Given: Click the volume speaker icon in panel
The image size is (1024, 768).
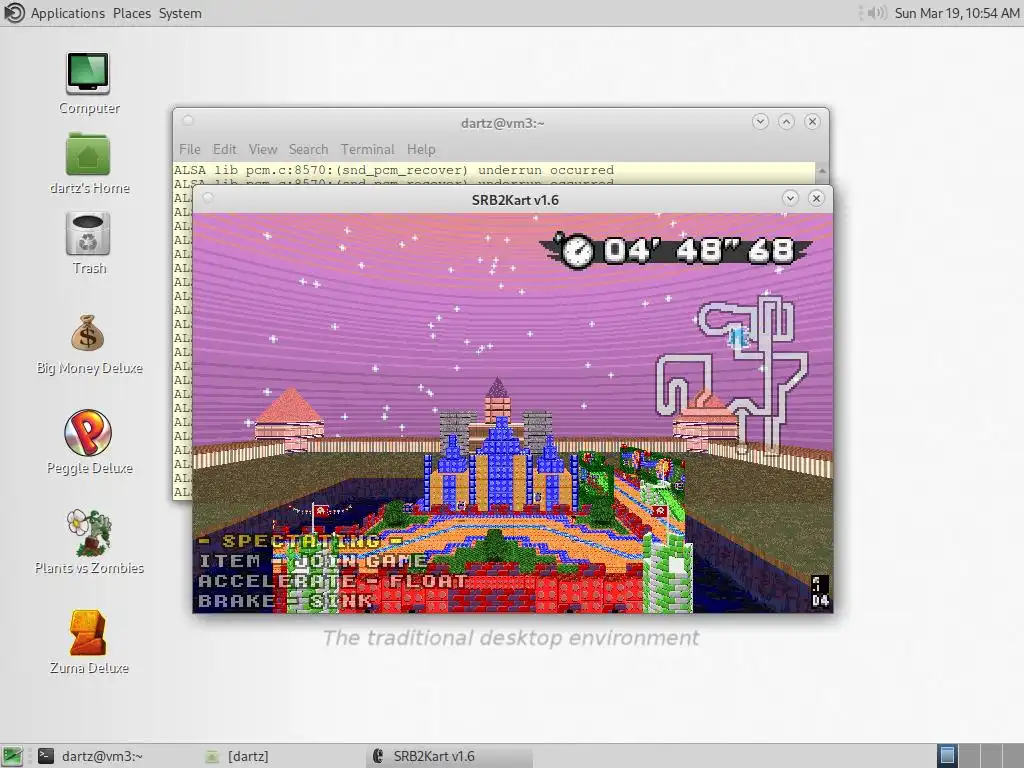Looking at the screenshot, I should tap(877, 13).
